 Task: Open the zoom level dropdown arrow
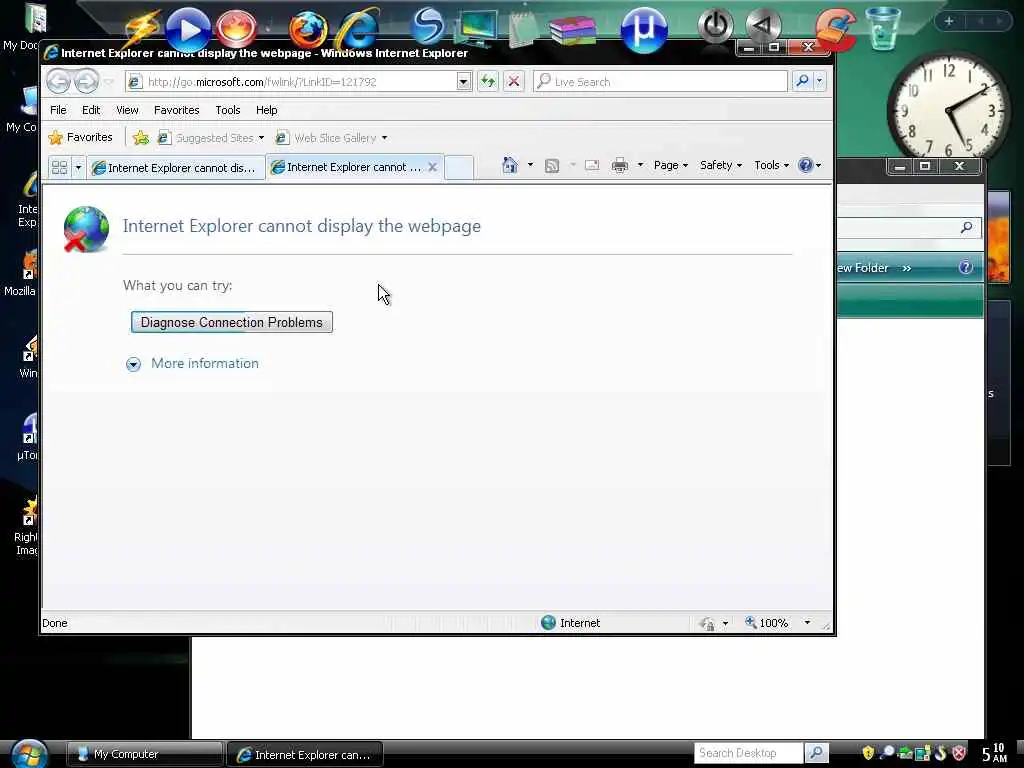(807, 623)
